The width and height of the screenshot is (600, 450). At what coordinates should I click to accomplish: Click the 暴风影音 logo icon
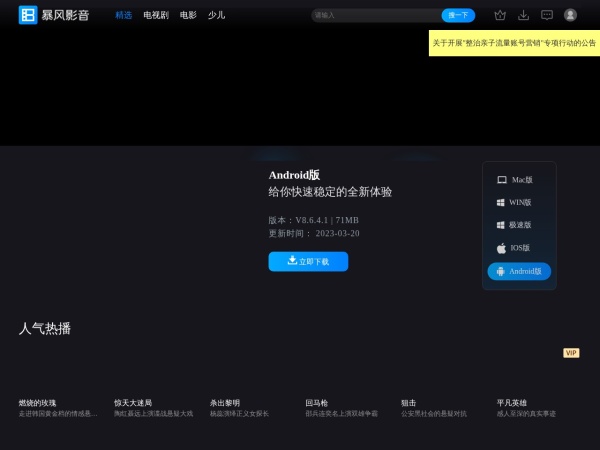28,15
